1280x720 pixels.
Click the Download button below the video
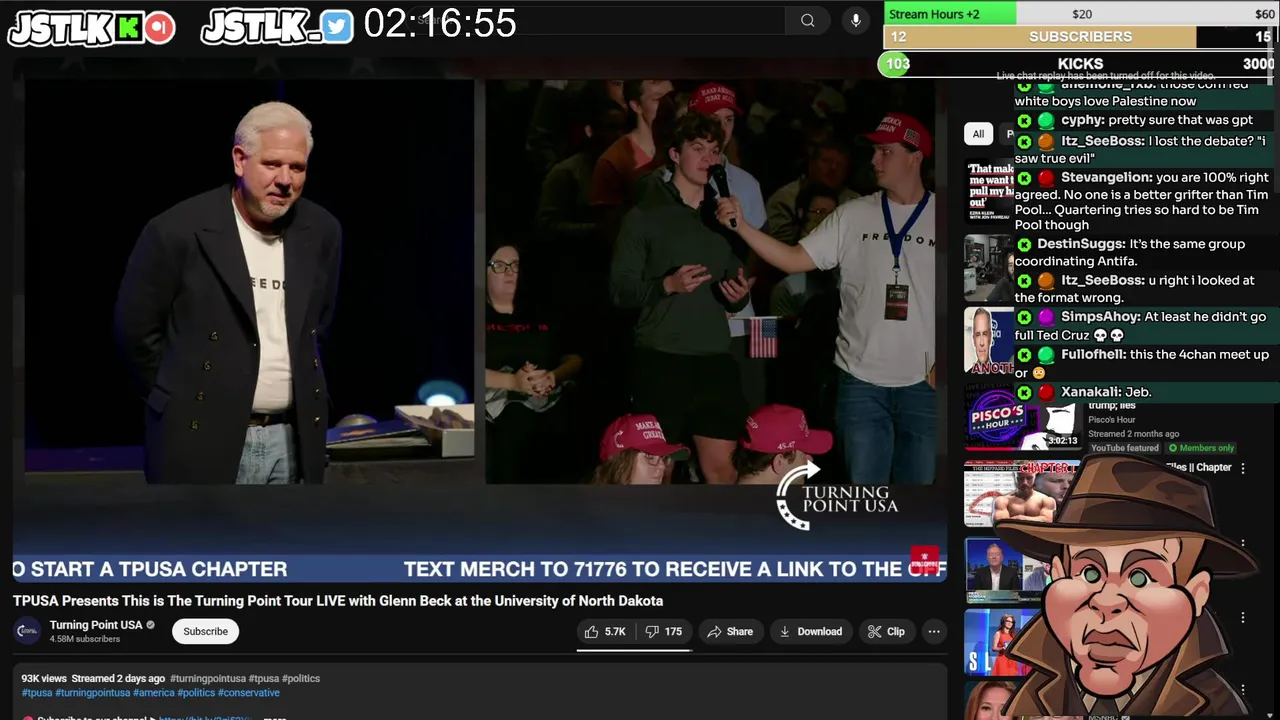(811, 631)
